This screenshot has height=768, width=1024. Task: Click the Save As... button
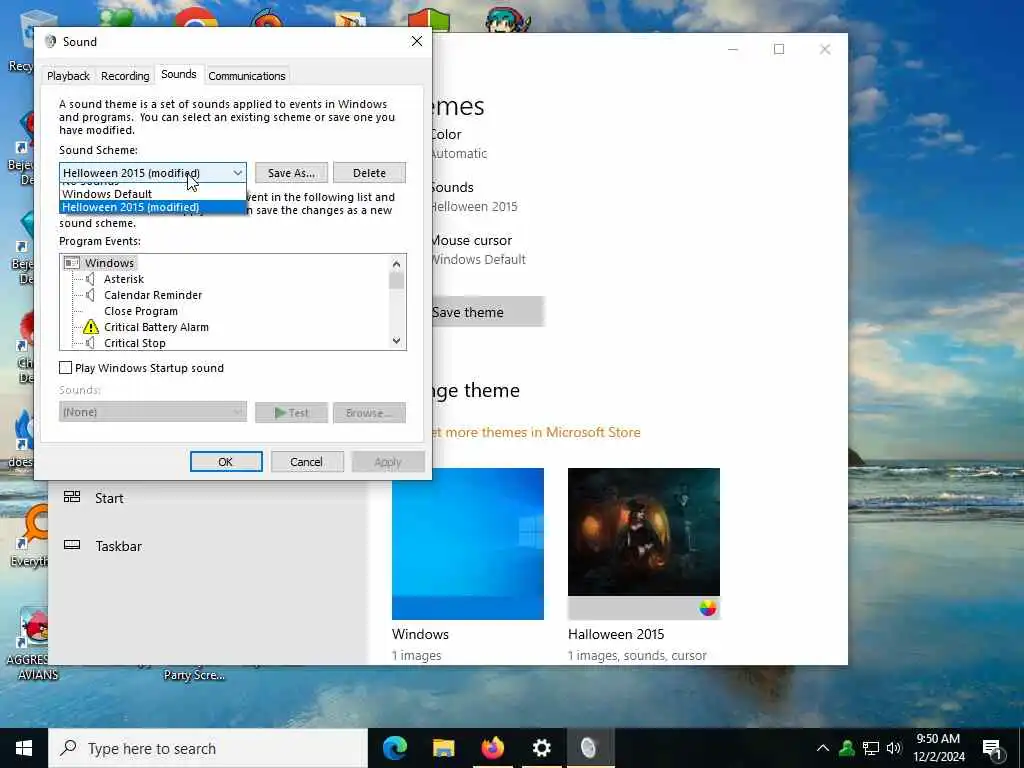pos(291,173)
